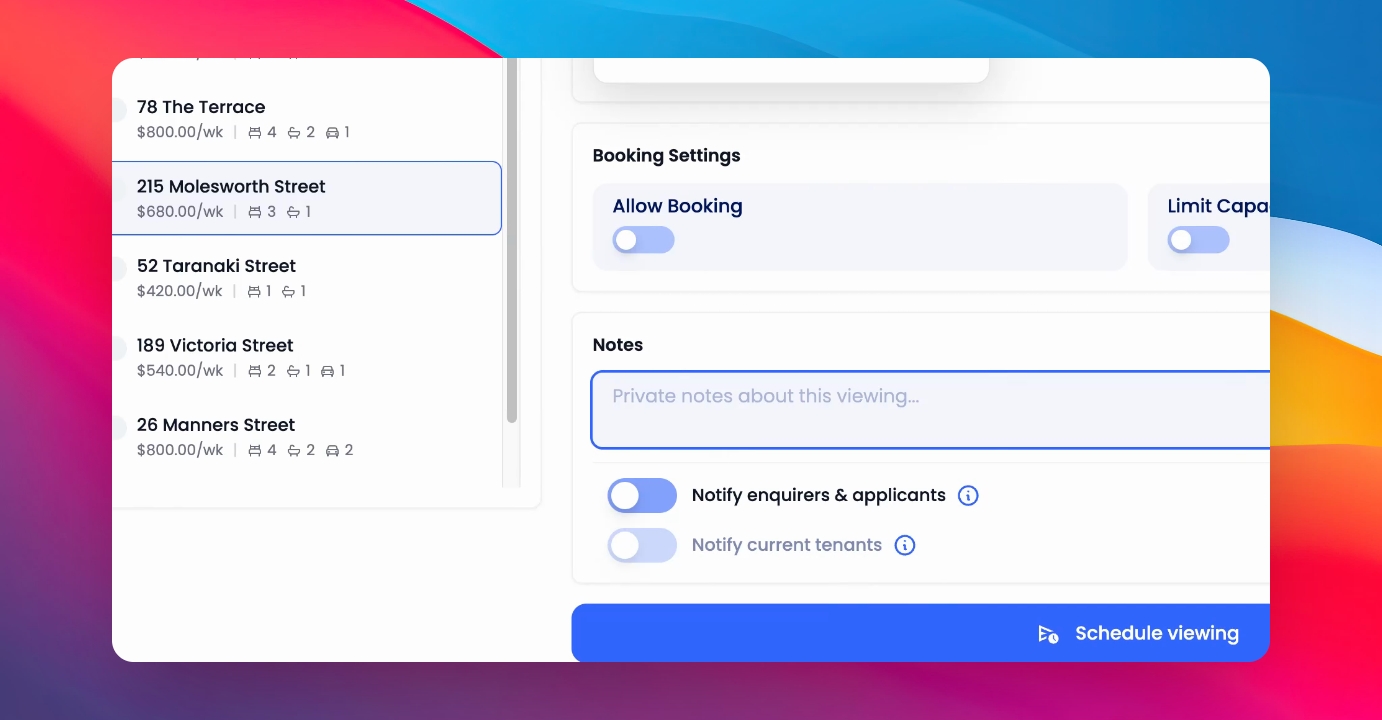Select the 189 Victoria Street property

point(306,357)
